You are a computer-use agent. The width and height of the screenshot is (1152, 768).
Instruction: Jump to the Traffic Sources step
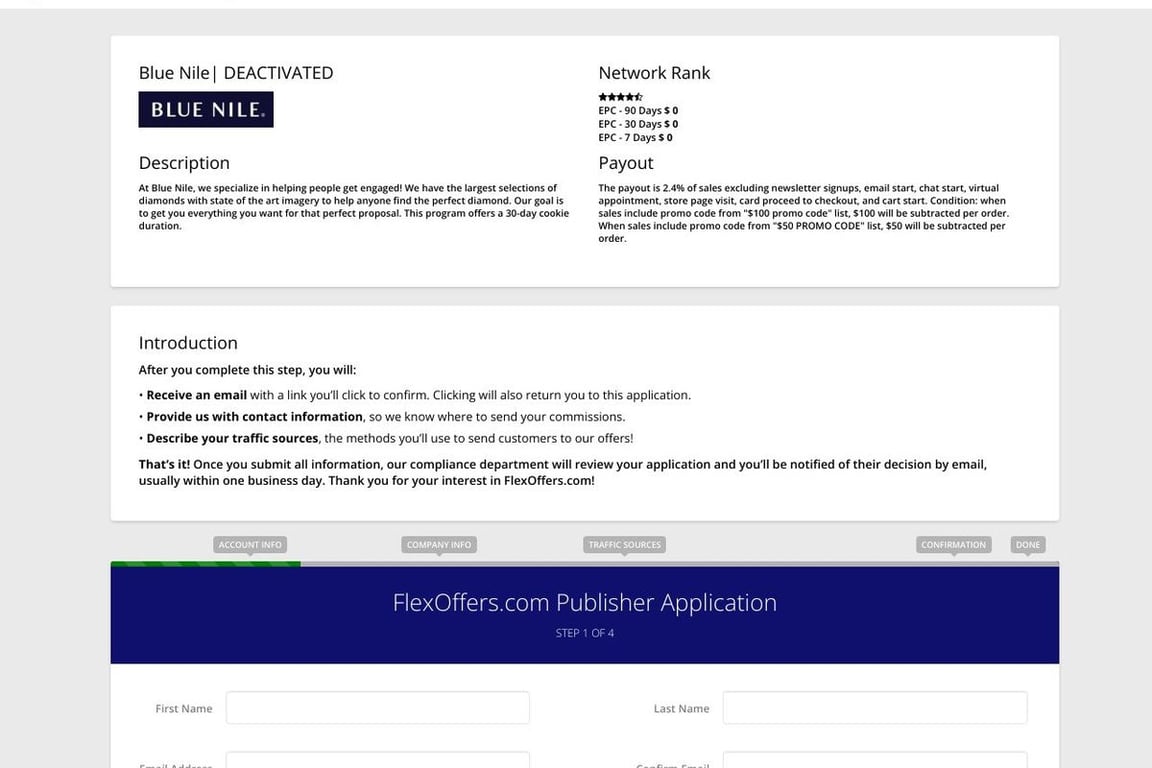pos(624,545)
